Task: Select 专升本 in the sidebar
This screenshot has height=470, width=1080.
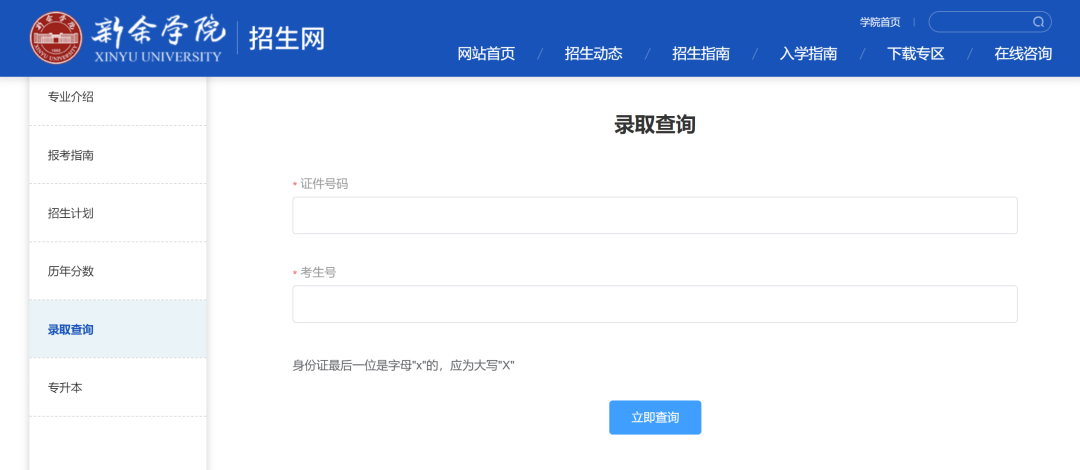Action: tap(118, 387)
